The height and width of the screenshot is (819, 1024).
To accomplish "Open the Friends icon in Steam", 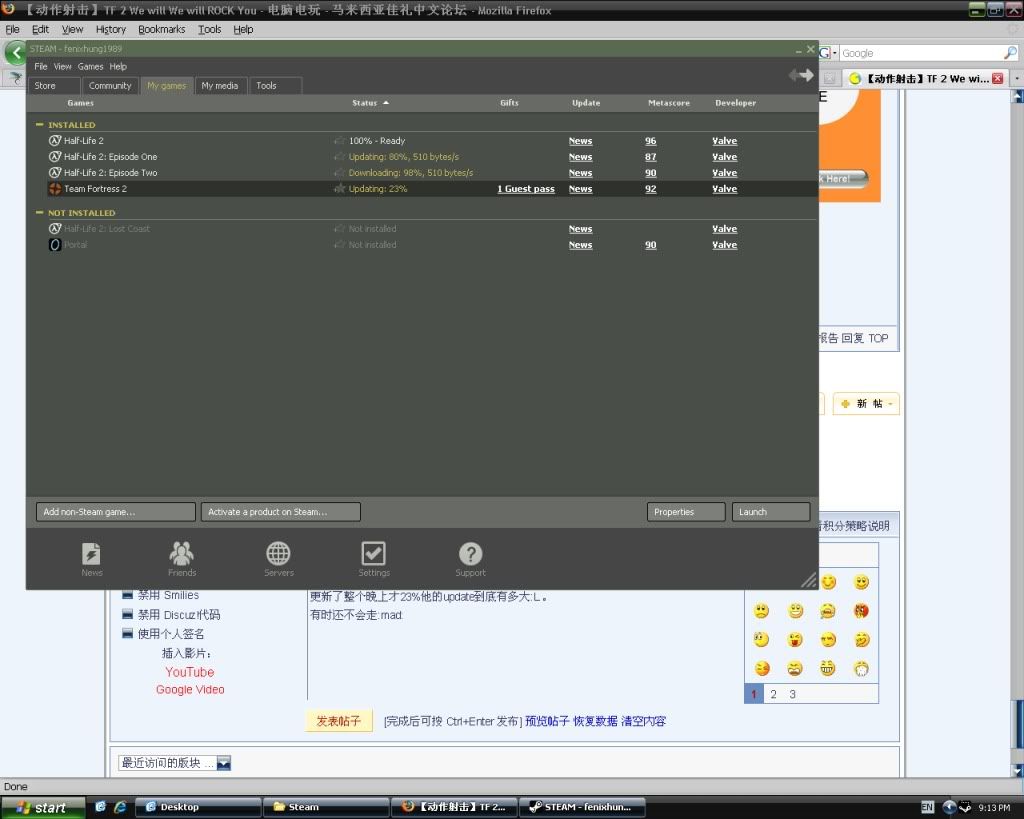I will pyautogui.click(x=182, y=559).
